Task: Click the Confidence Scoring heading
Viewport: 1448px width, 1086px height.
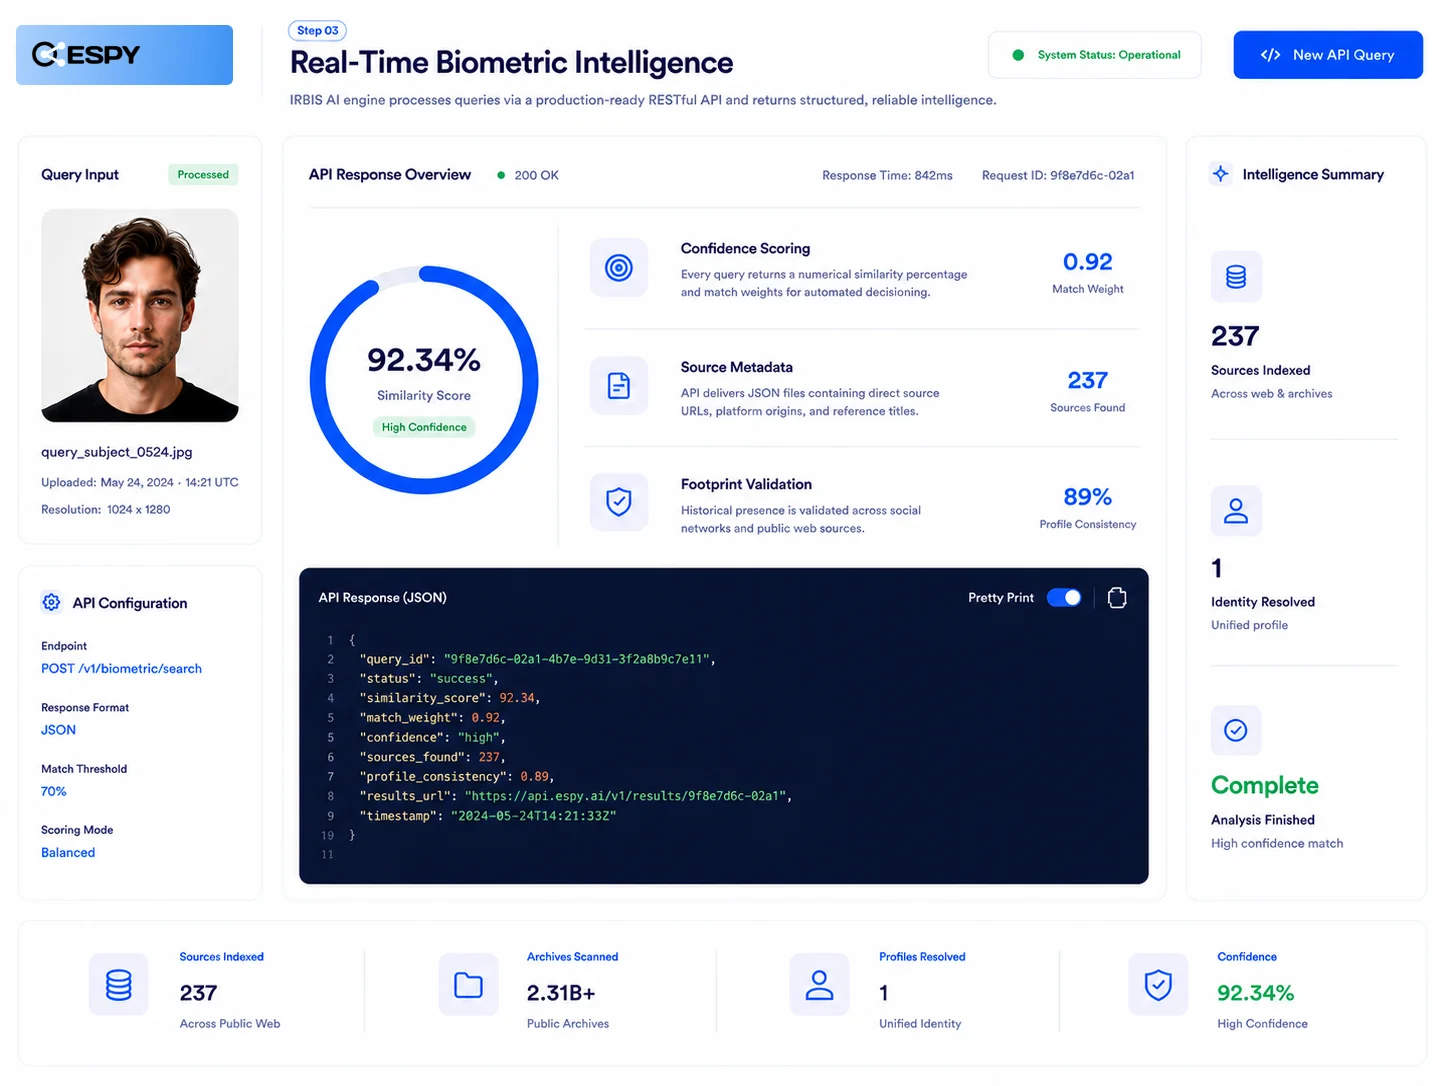Action: (x=746, y=248)
